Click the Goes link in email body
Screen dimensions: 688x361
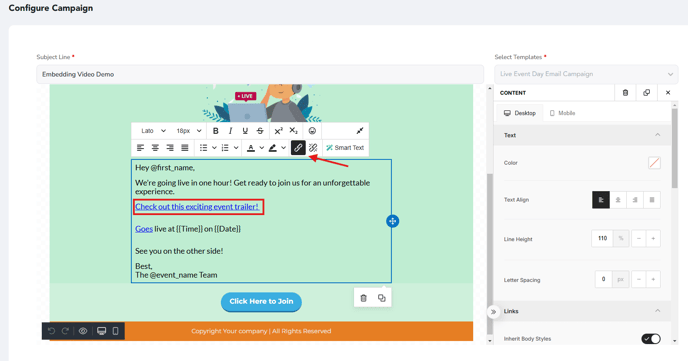coord(144,229)
